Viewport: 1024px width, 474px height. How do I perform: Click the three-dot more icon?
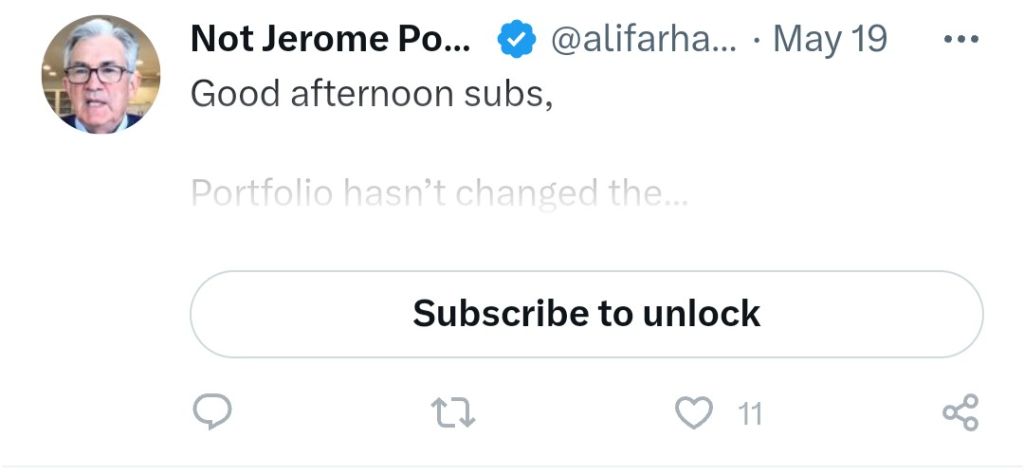(961, 39)
